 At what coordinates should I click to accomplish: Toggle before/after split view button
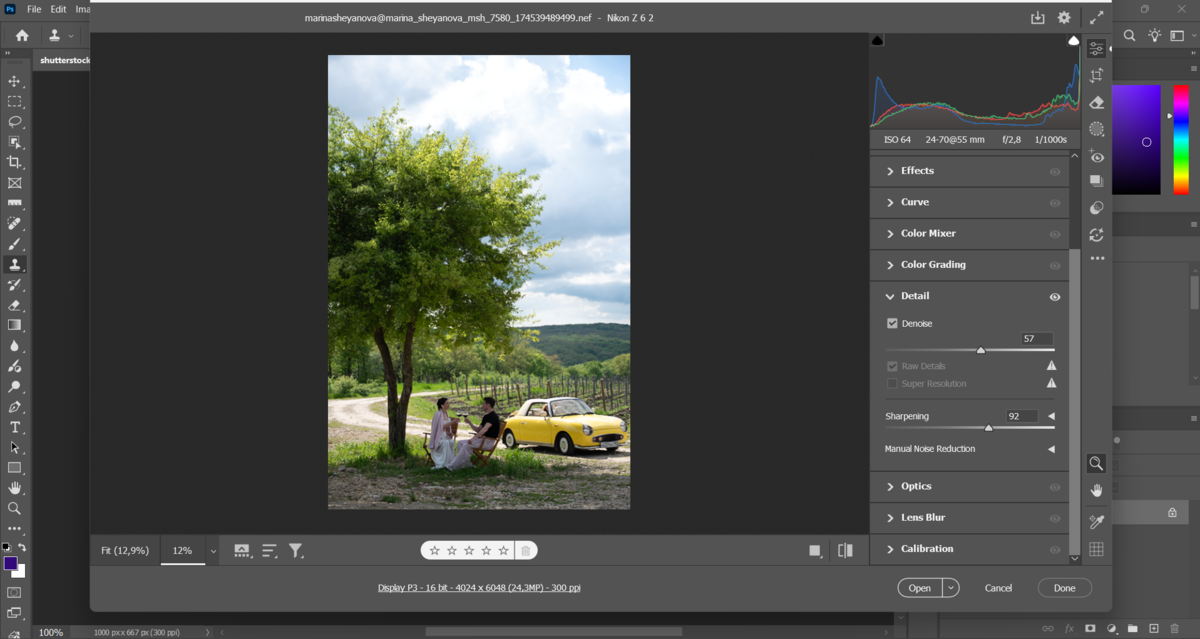pos(845,550)
